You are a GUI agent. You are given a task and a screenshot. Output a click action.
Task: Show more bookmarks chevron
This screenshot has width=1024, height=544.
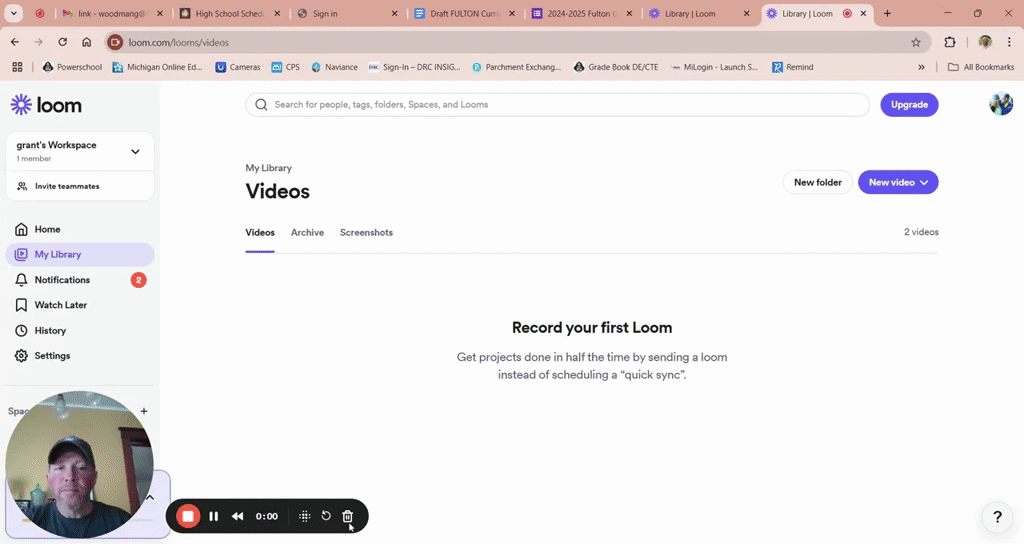tap(921, 67)
